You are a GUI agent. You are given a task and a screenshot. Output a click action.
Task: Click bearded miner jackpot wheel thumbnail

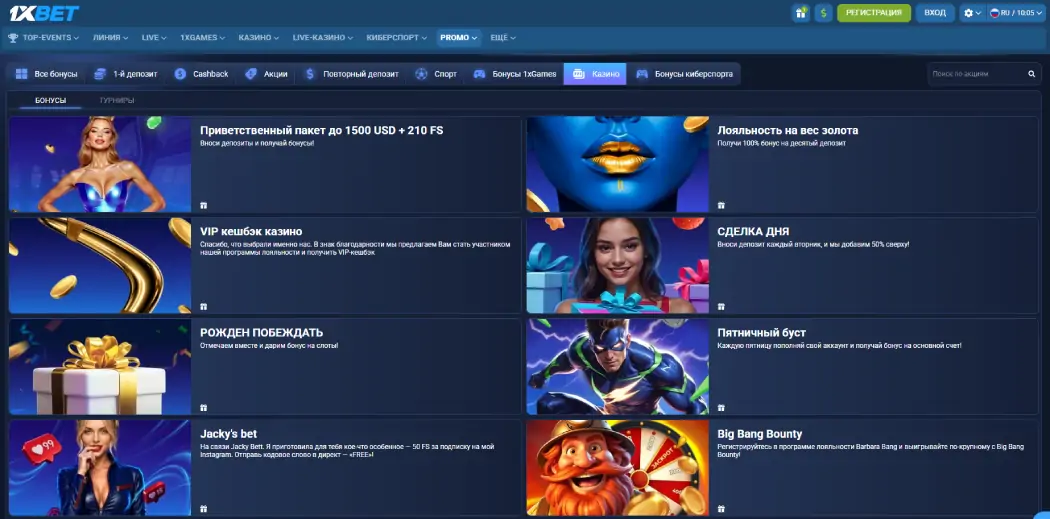pyautogui.click(x=617, y=467)
